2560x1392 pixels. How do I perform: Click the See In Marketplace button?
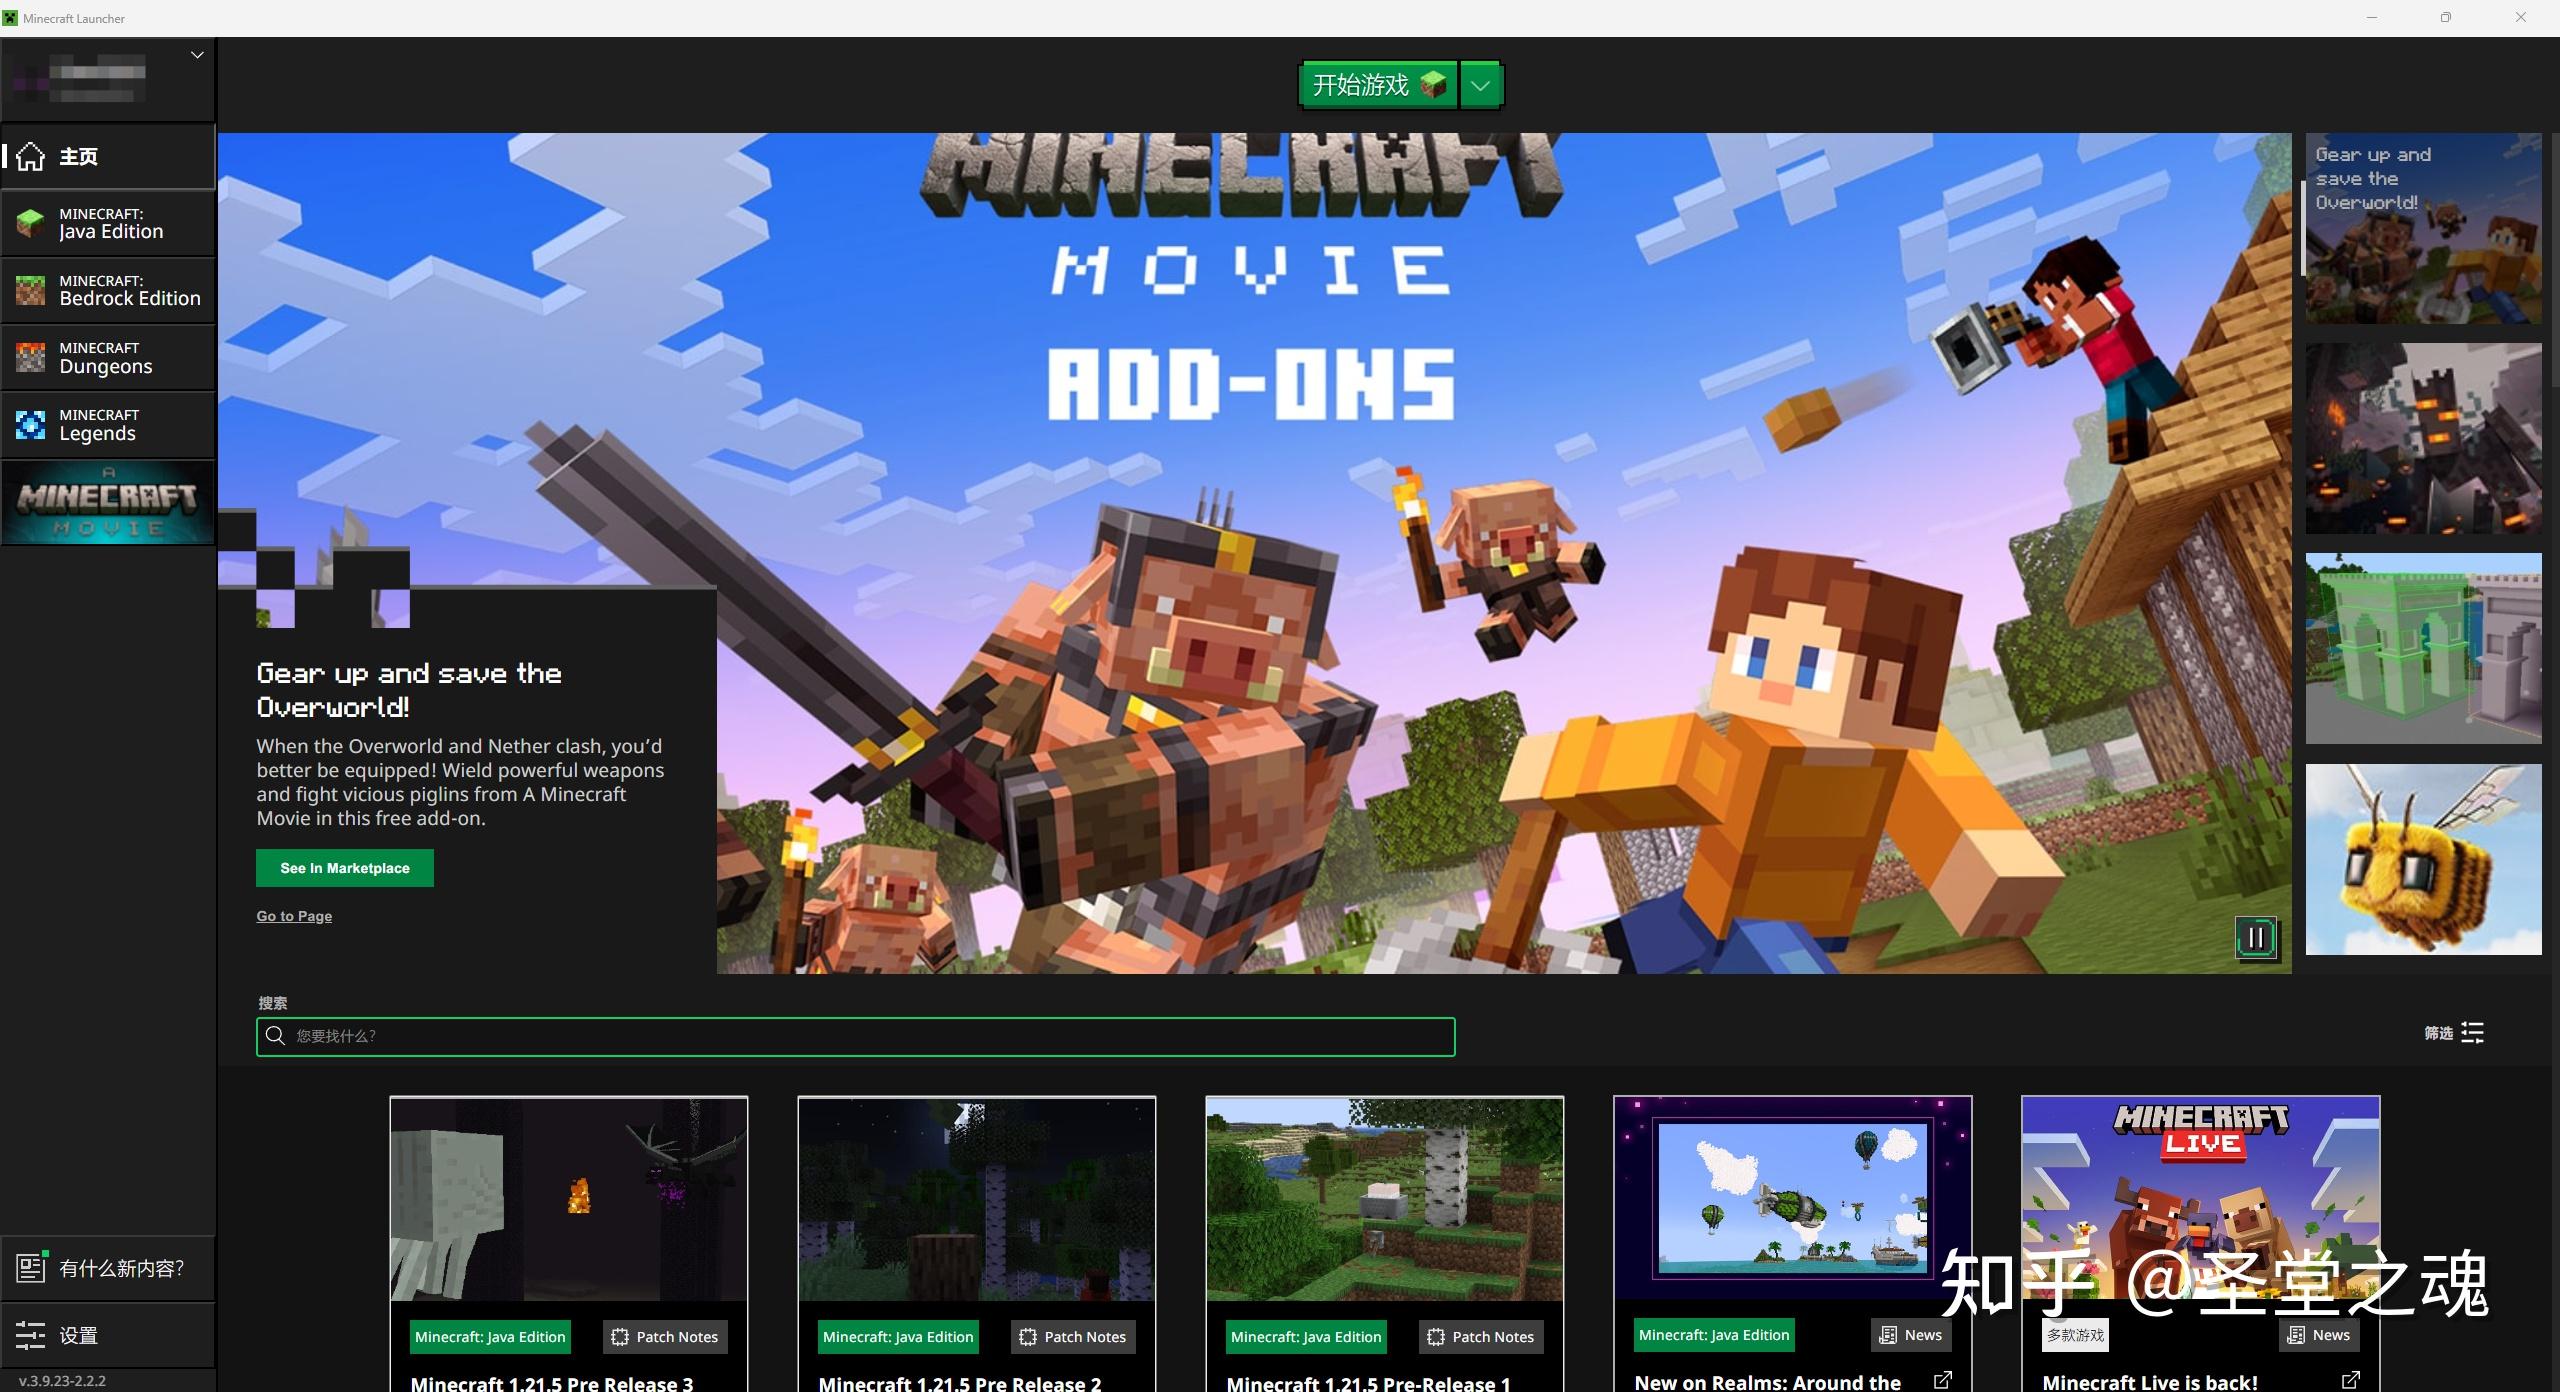coord(344,868)
